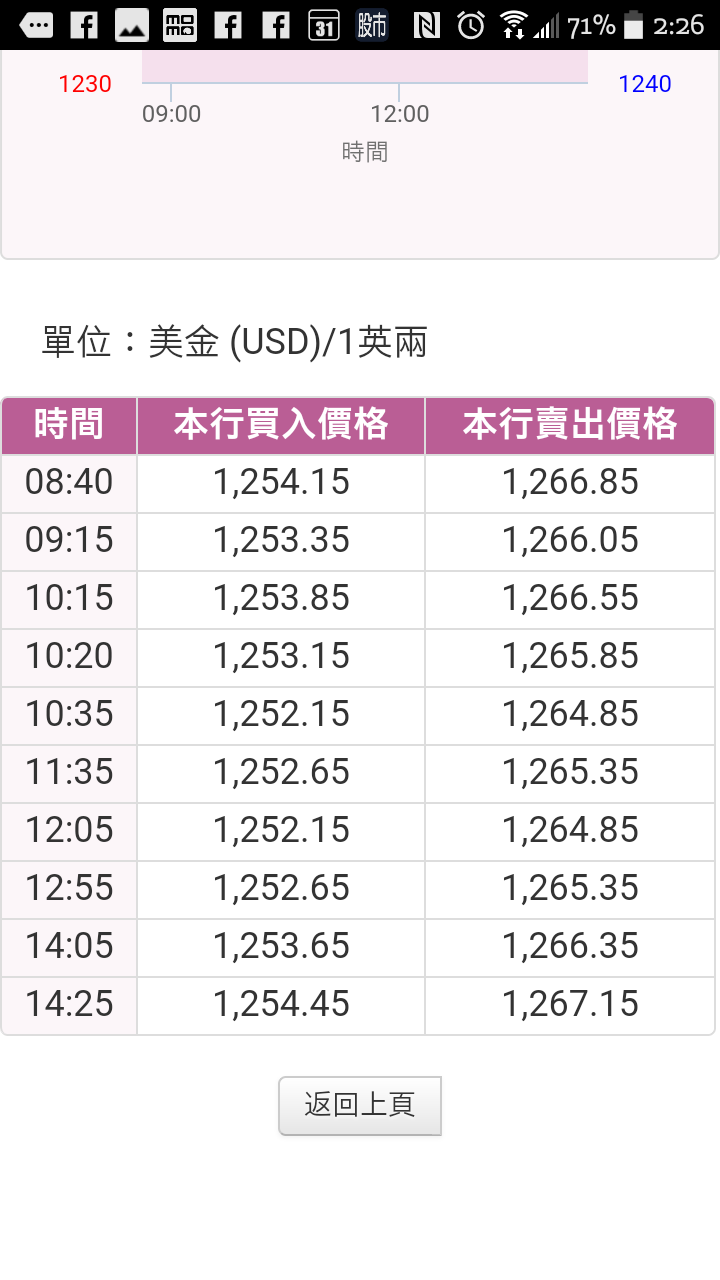Select the 08:40 time row cell

pos(69,483)
